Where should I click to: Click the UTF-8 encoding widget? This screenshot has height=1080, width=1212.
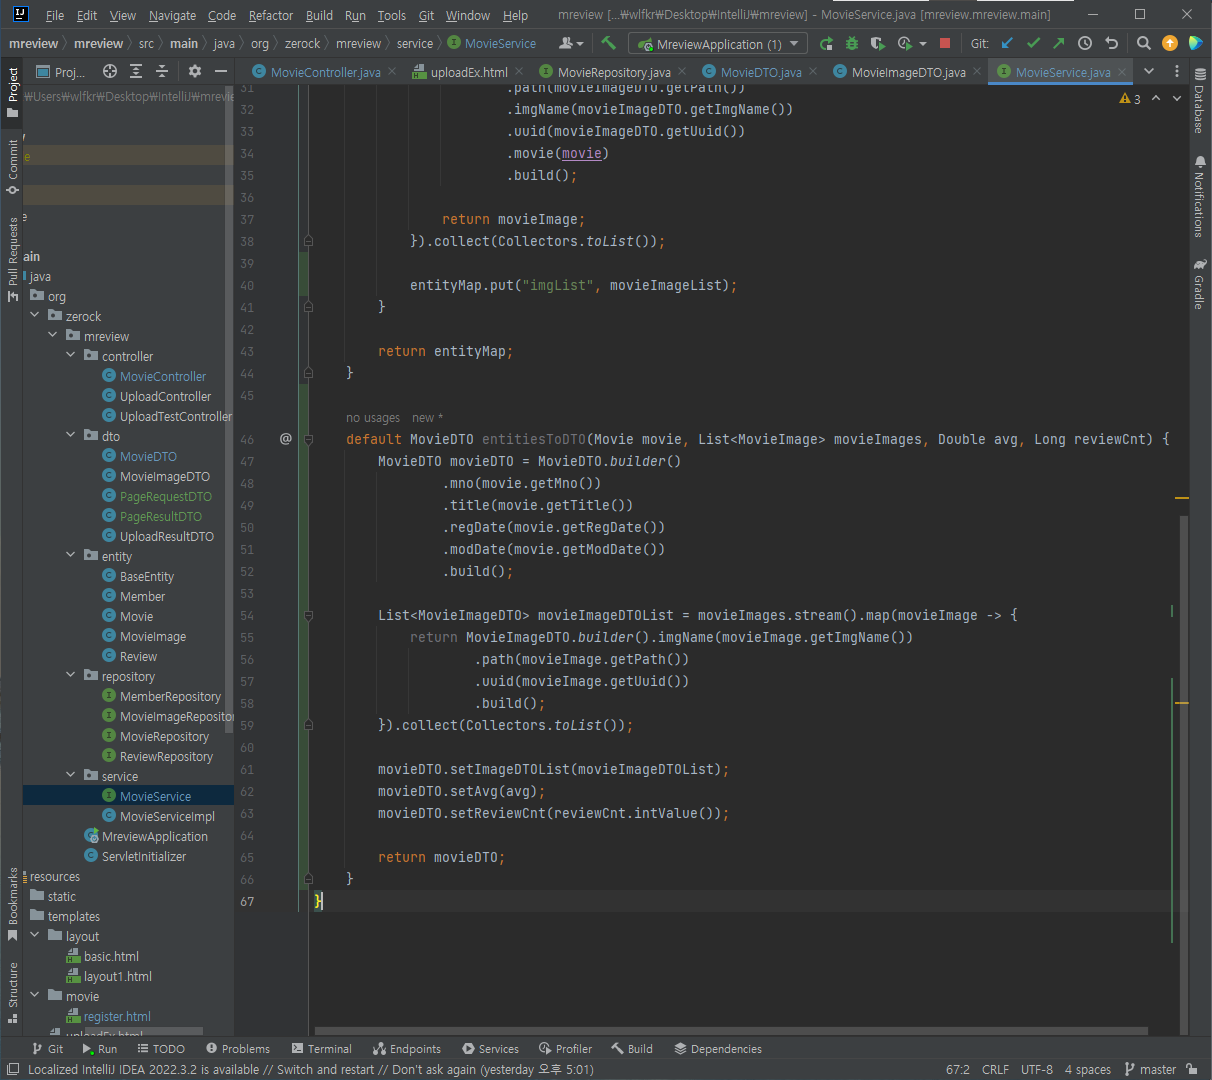click(1037, 1069)
